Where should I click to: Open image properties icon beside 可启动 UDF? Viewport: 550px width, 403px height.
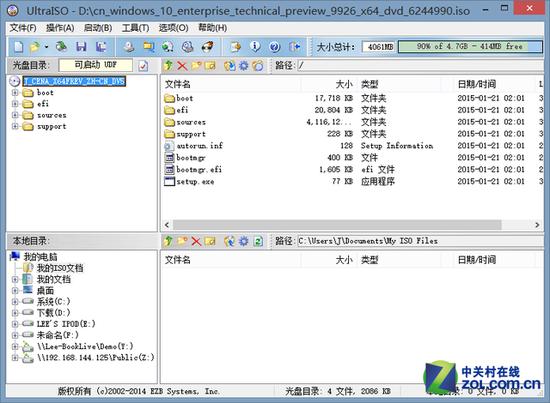pyautogui.click(x=143, y=66)
